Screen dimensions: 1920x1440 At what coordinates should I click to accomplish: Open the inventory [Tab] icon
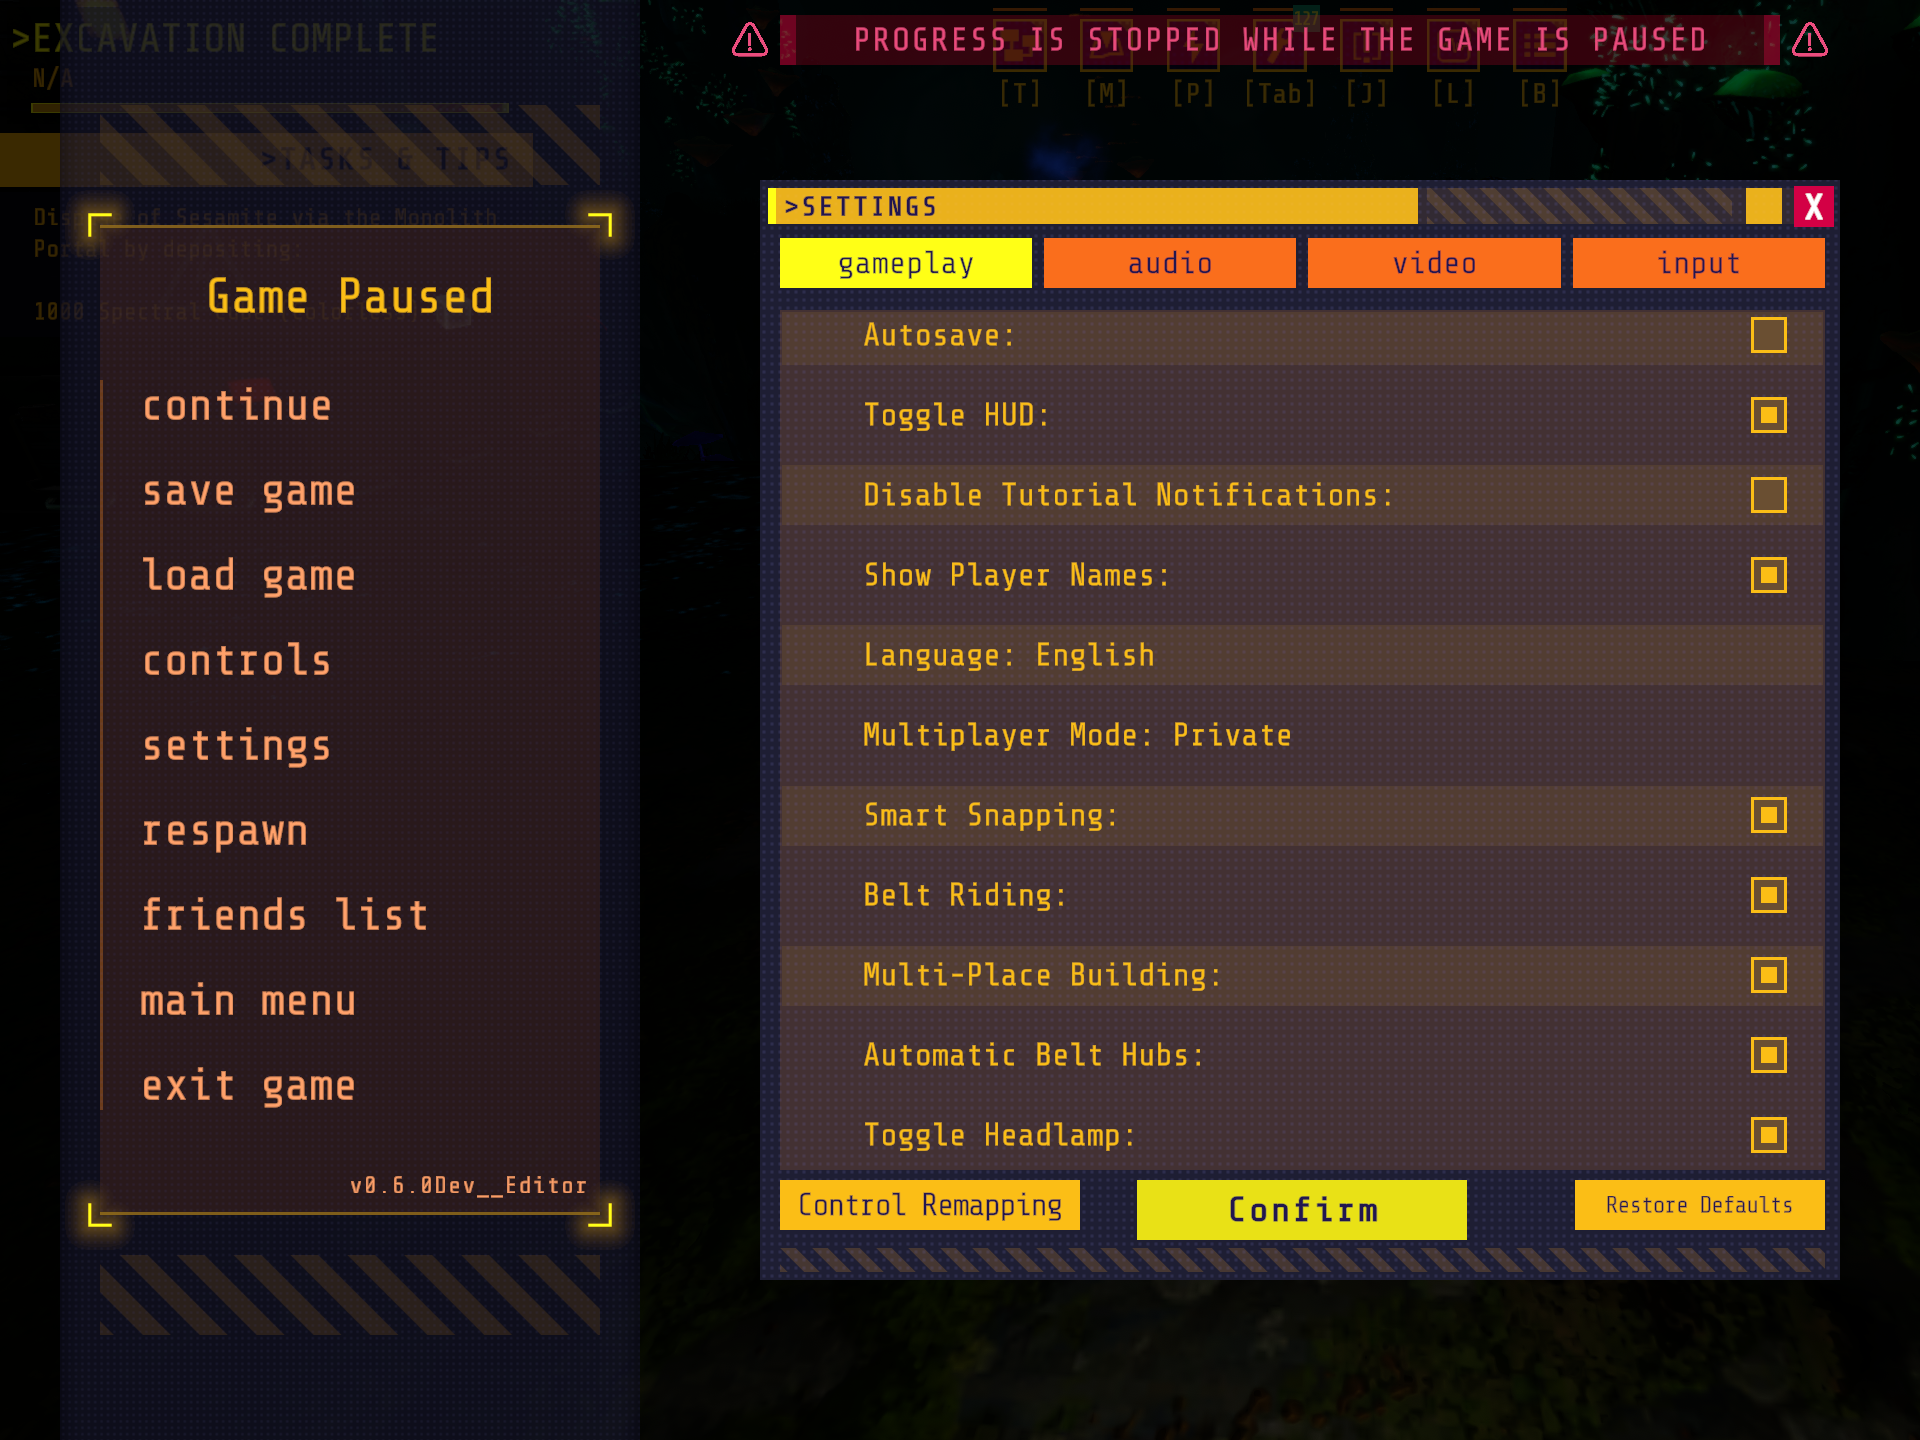pos(1281,44)
